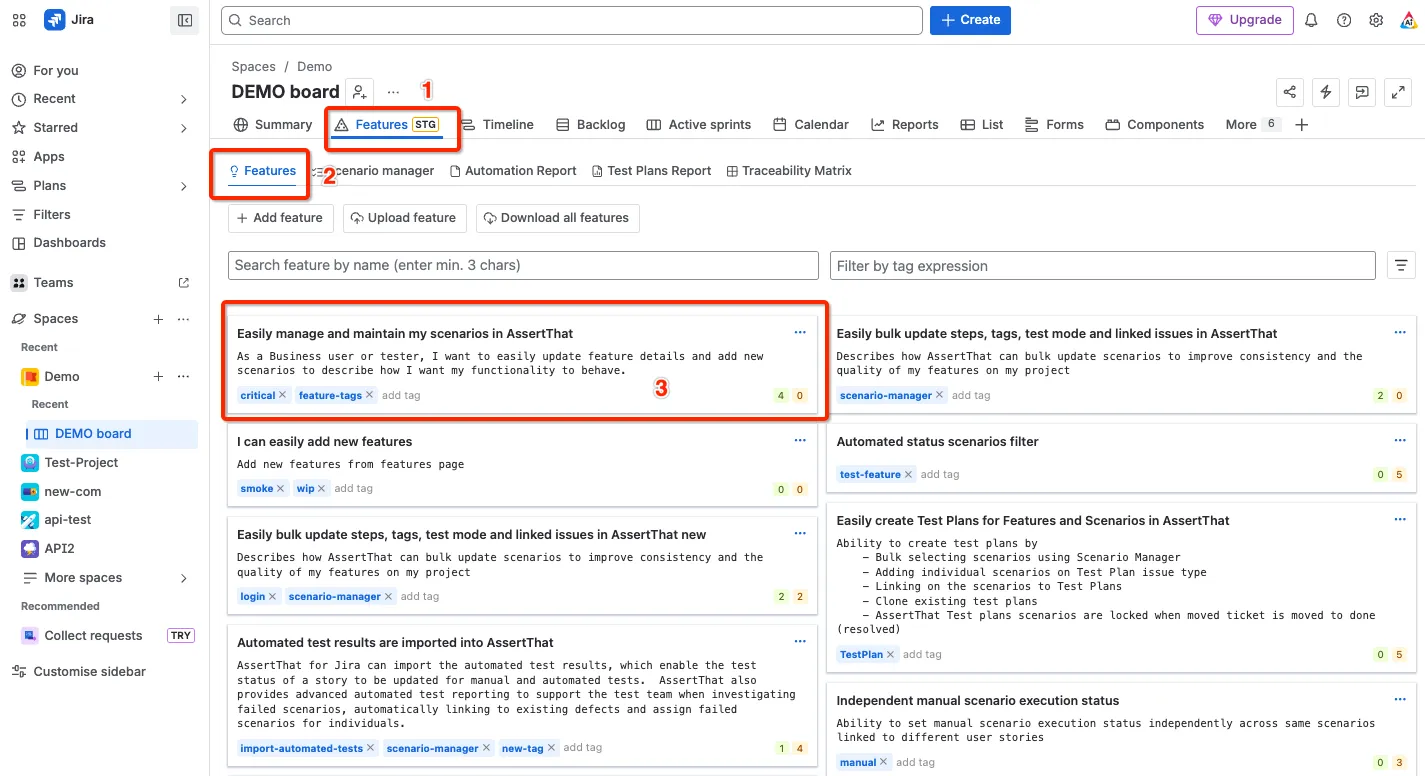Click the Upload feature button
Viewport: 1425px width, 776px height.
(405, 218)
